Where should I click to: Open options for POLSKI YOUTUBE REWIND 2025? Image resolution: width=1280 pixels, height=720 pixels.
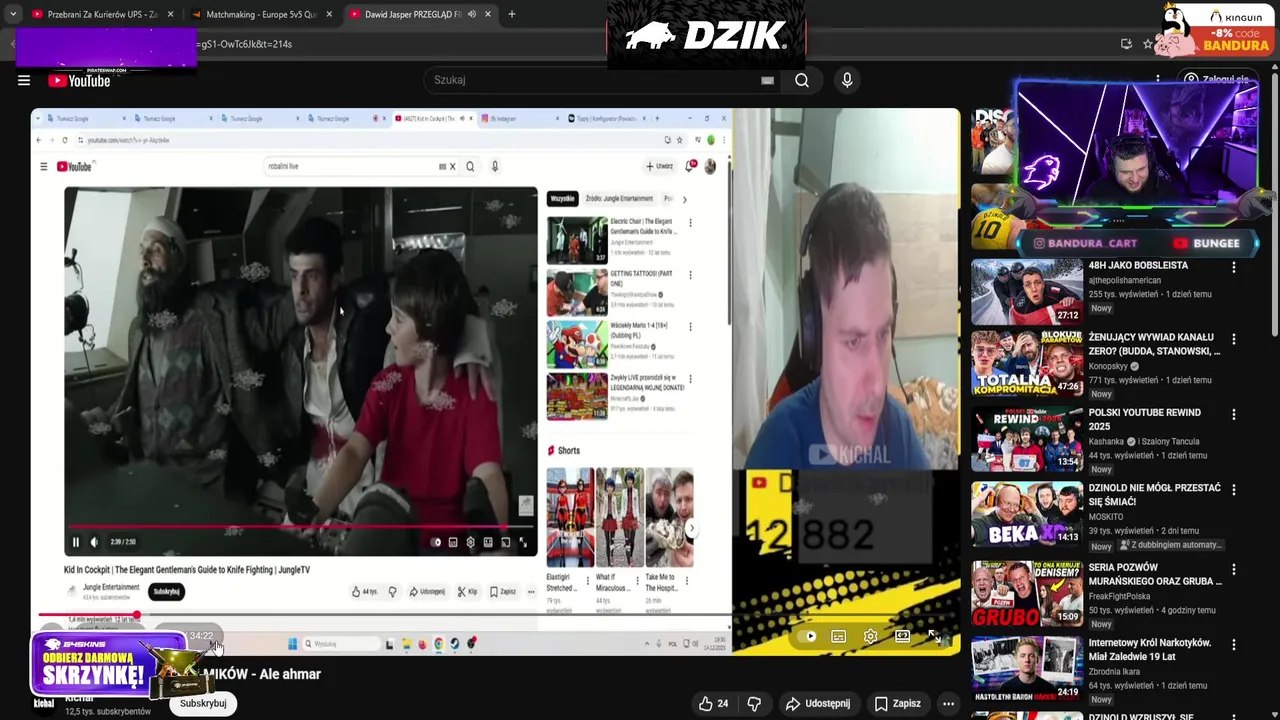[1234, 414]
